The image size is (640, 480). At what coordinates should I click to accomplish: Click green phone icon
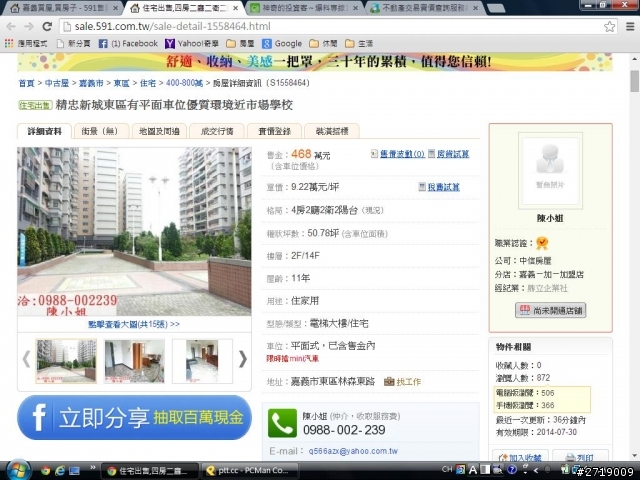[x=282, y=423]
